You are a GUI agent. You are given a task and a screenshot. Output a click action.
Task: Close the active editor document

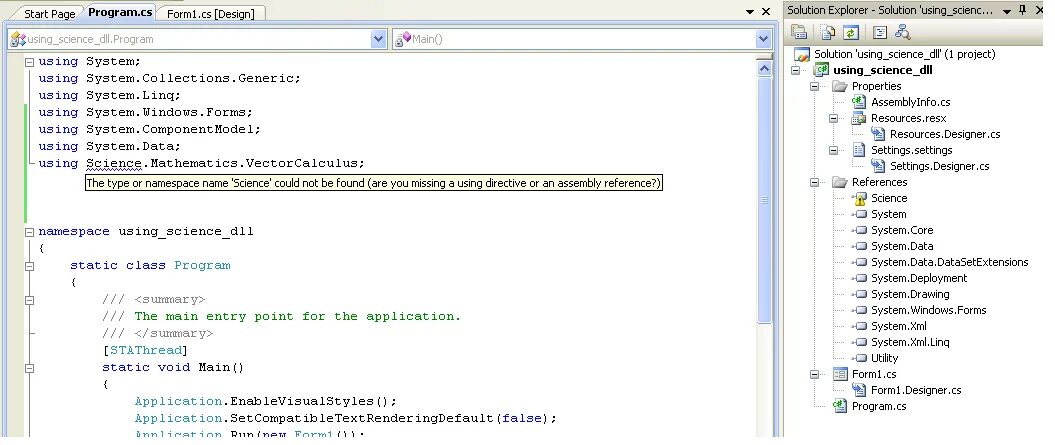click(766, 11)
